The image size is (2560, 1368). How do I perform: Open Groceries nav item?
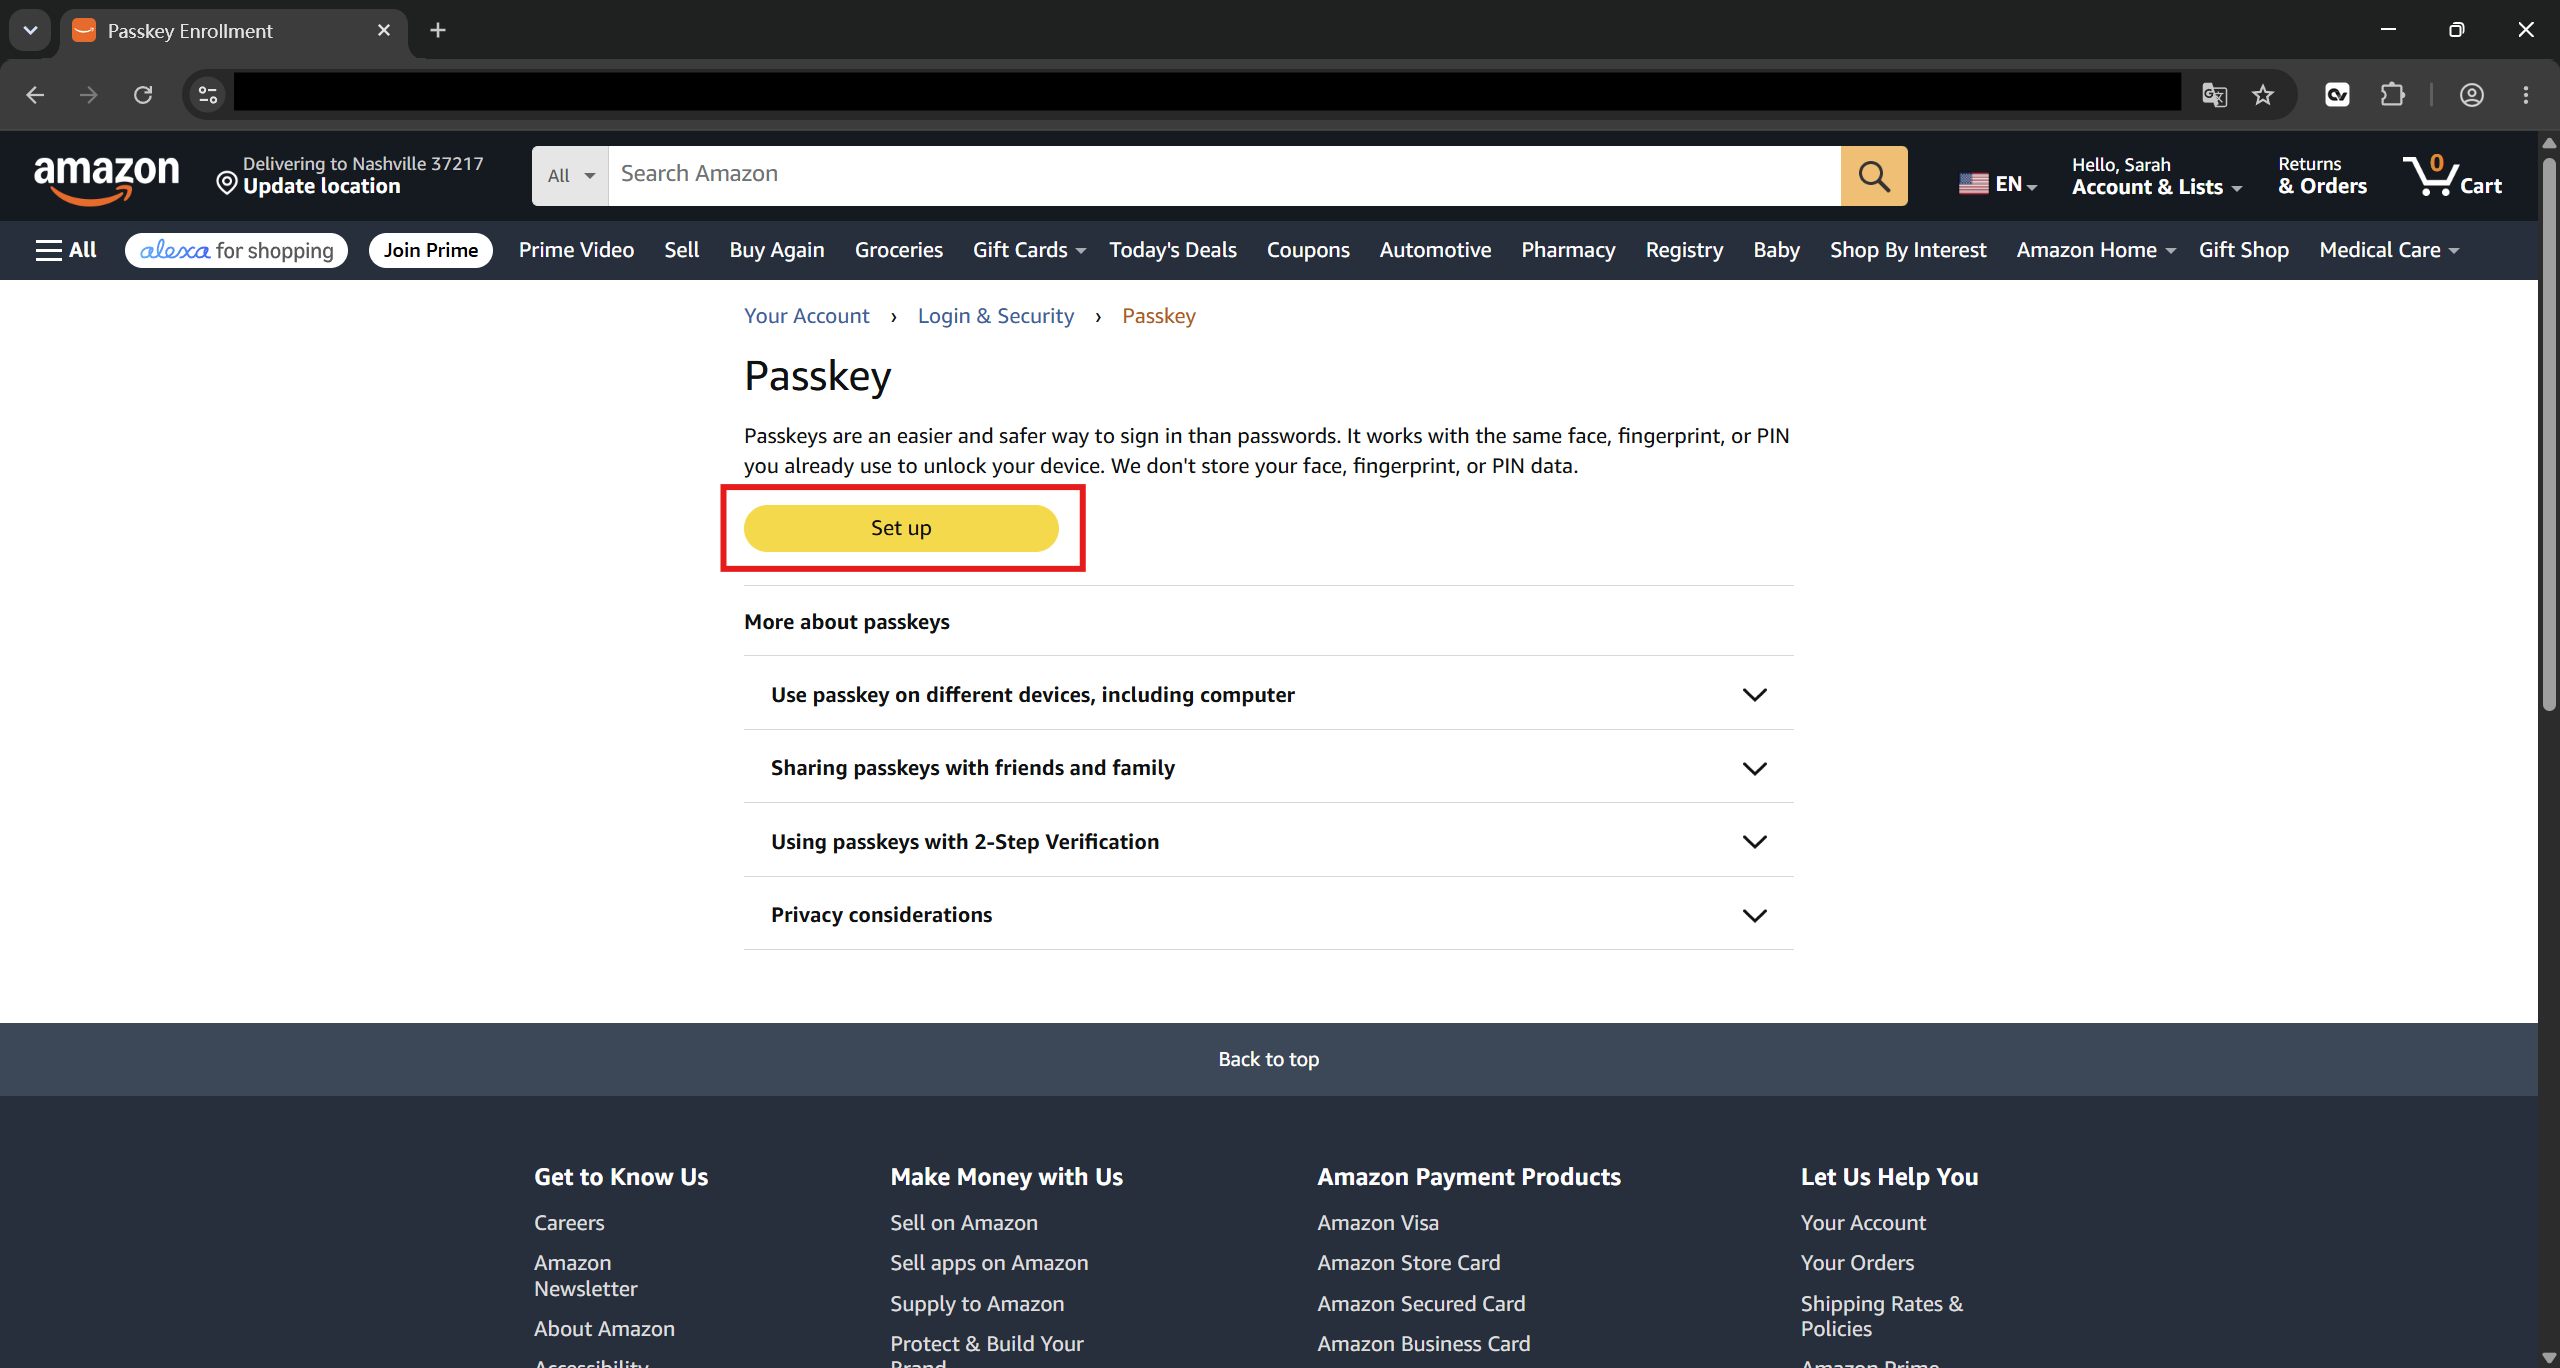(x=898, y=250)
